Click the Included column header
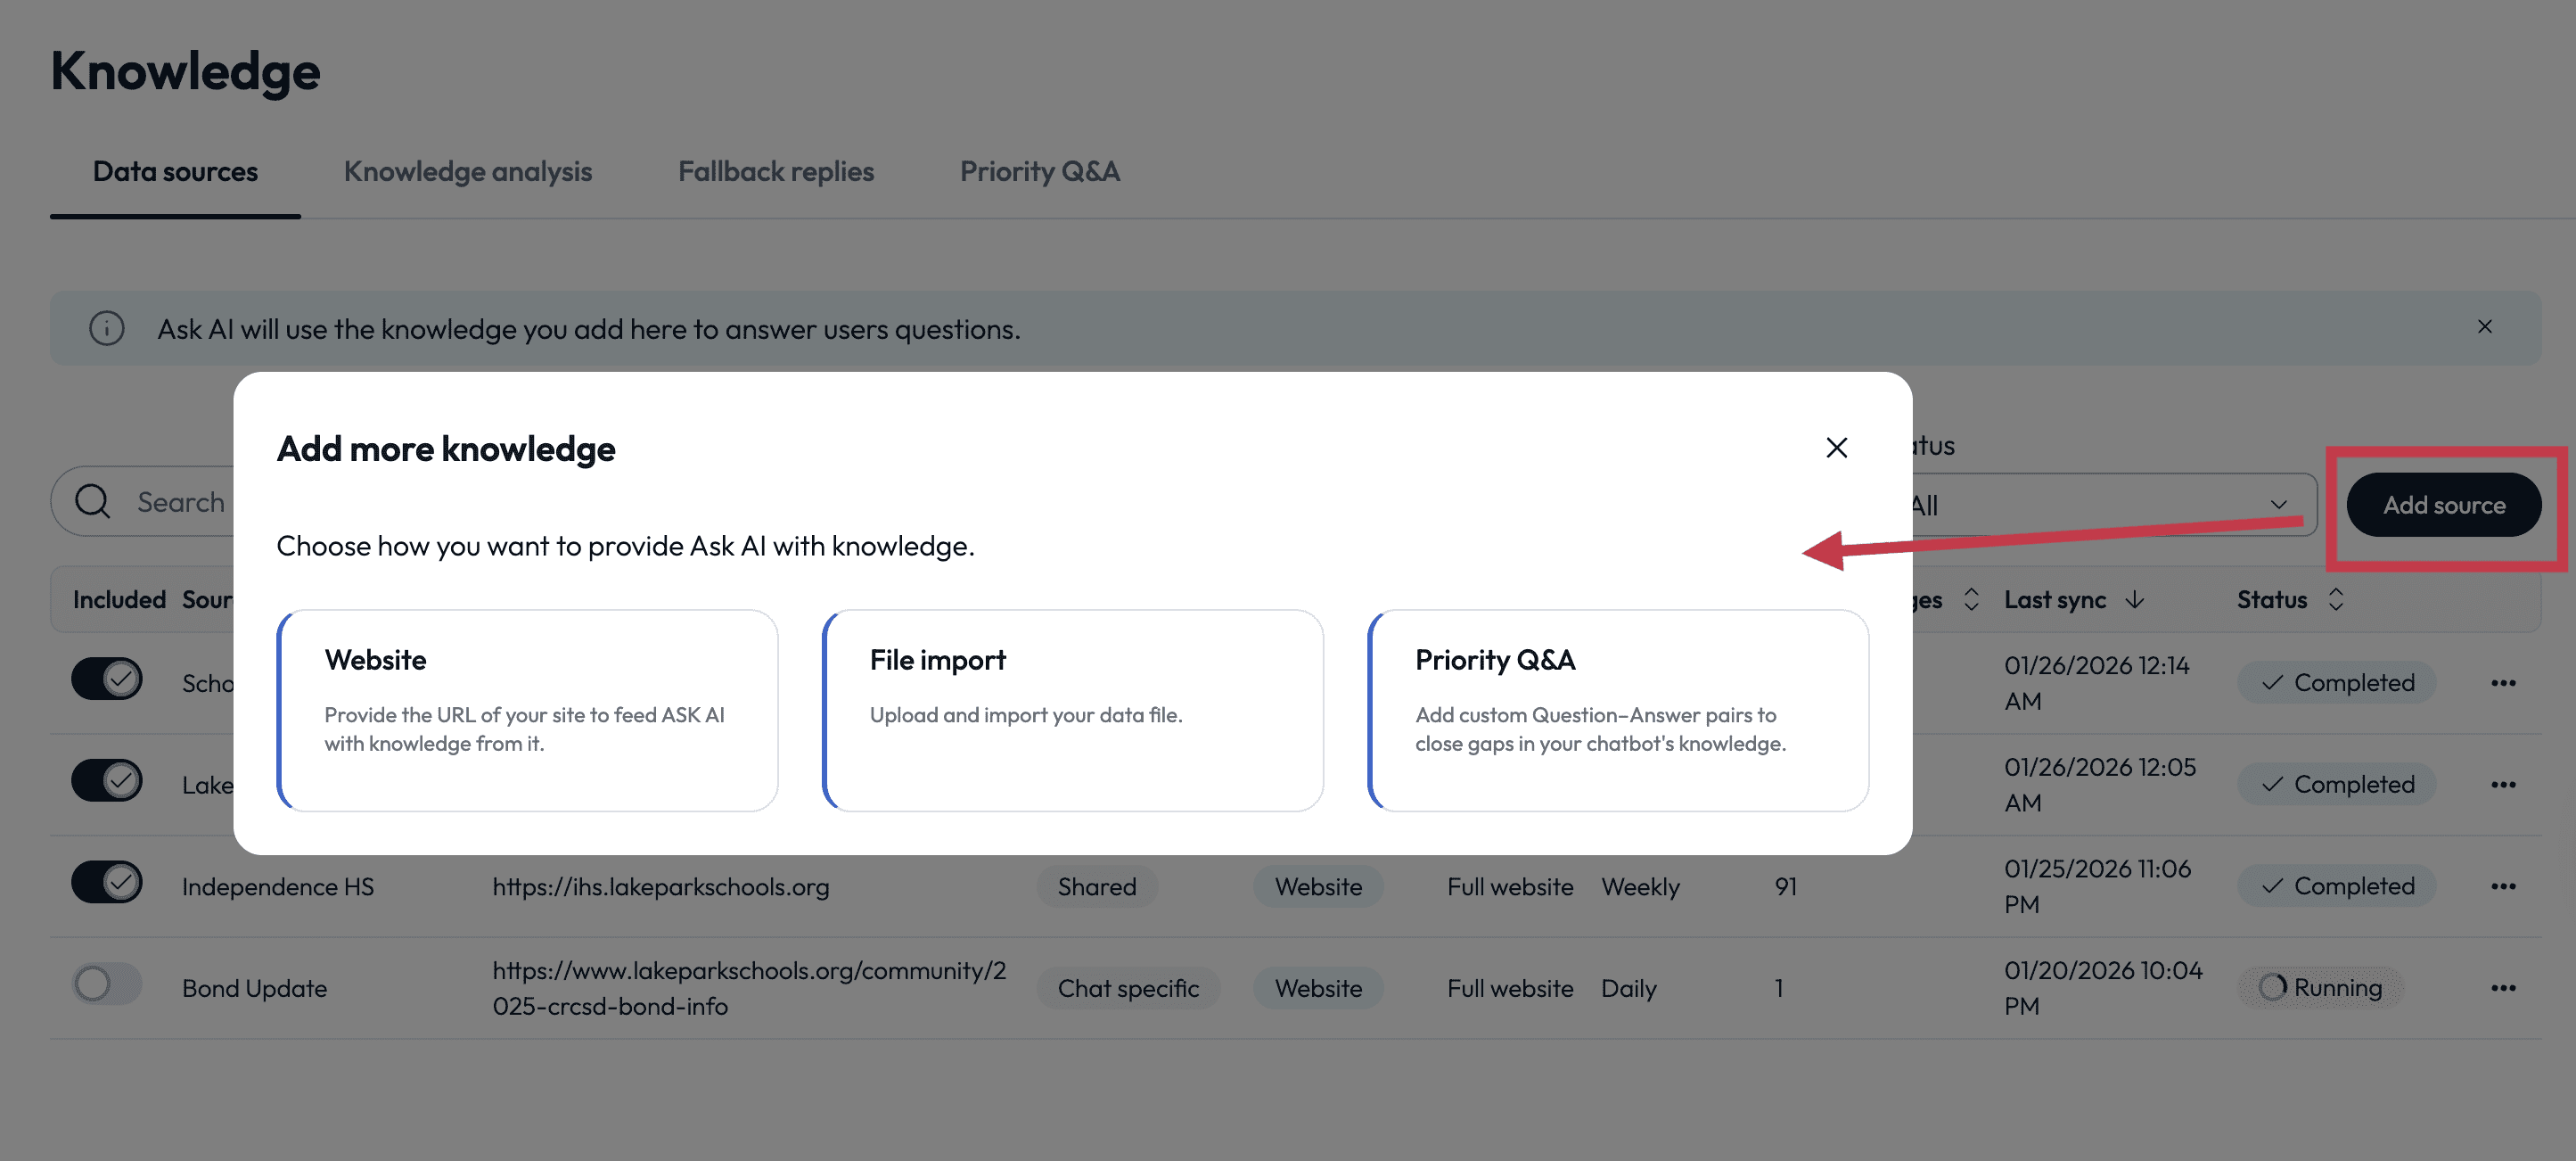The image size is (2576, 1161). 119,600
